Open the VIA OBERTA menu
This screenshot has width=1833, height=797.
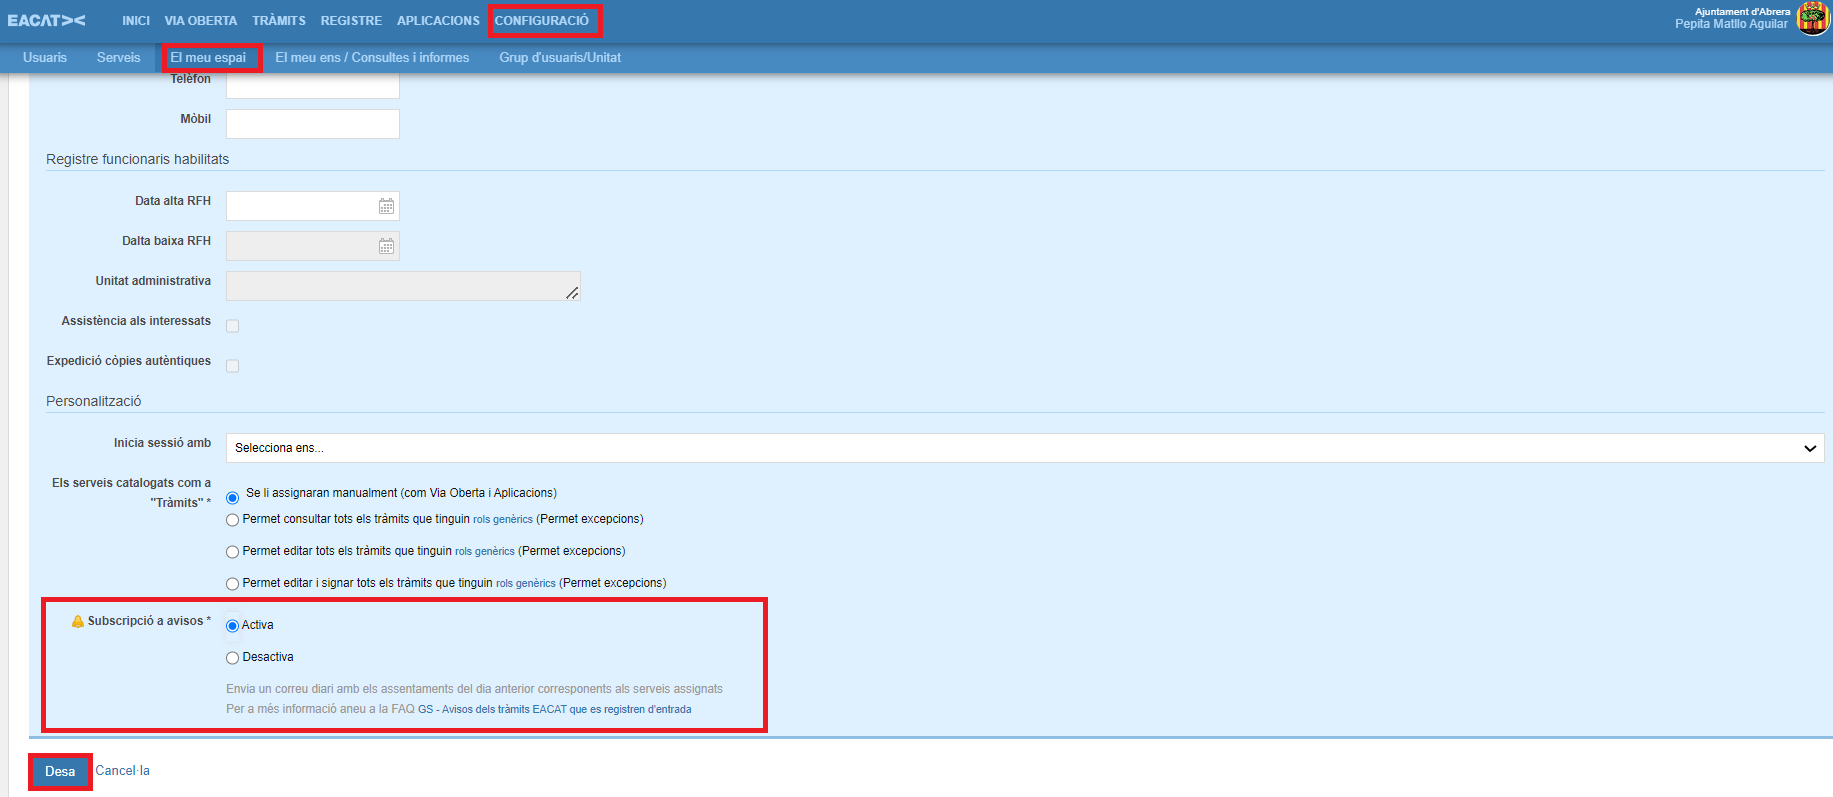point(201,21)
